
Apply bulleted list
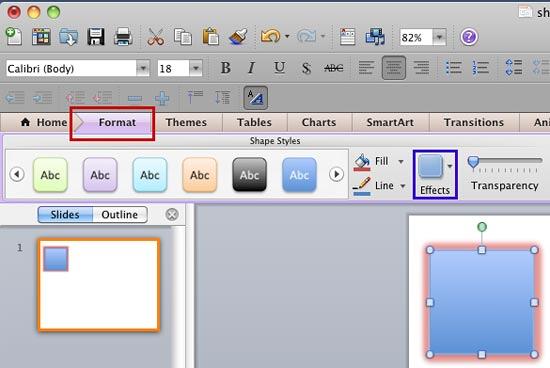[453, 68]
